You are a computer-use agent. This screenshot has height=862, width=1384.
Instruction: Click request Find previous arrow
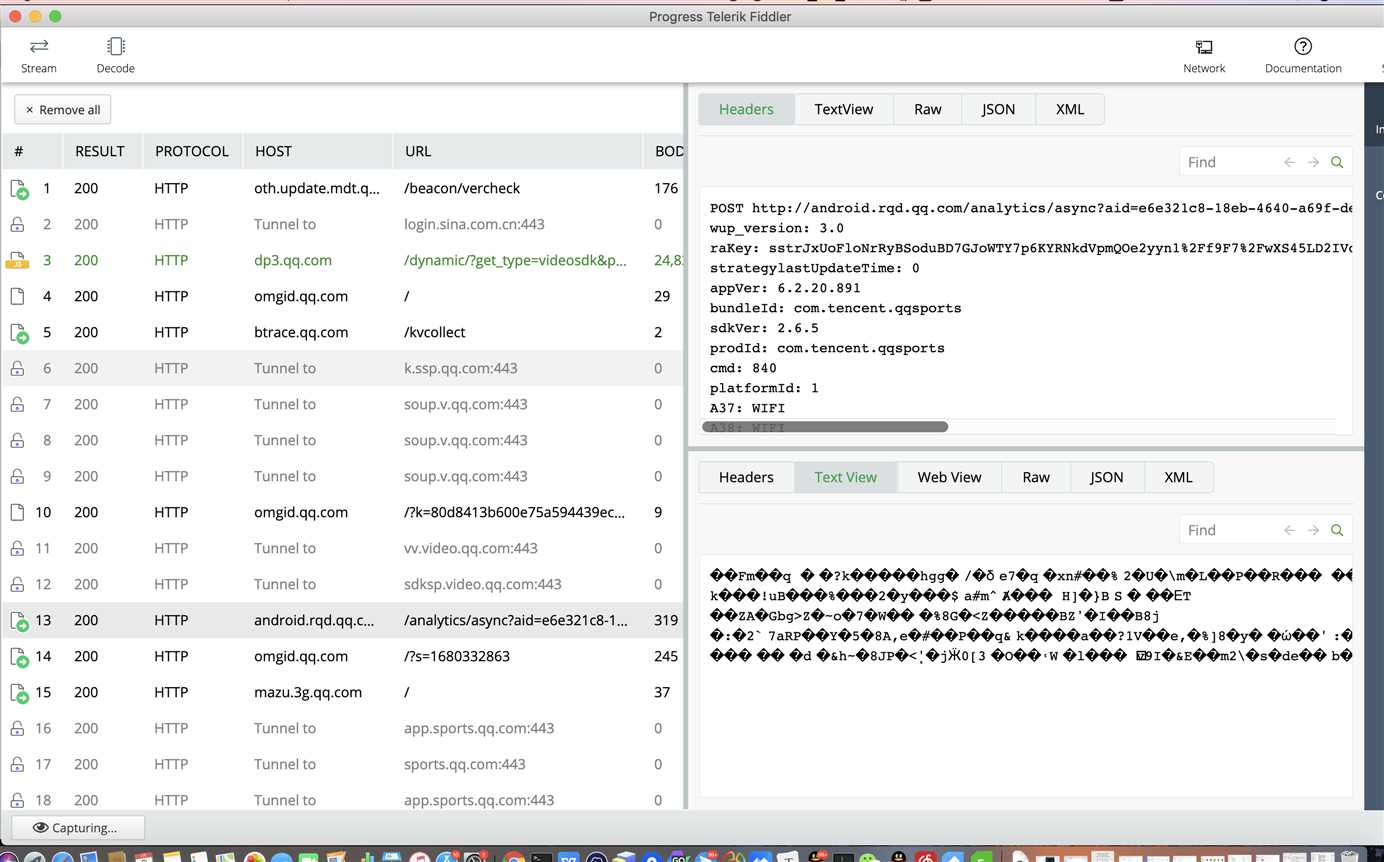(x=1289, y=162)
